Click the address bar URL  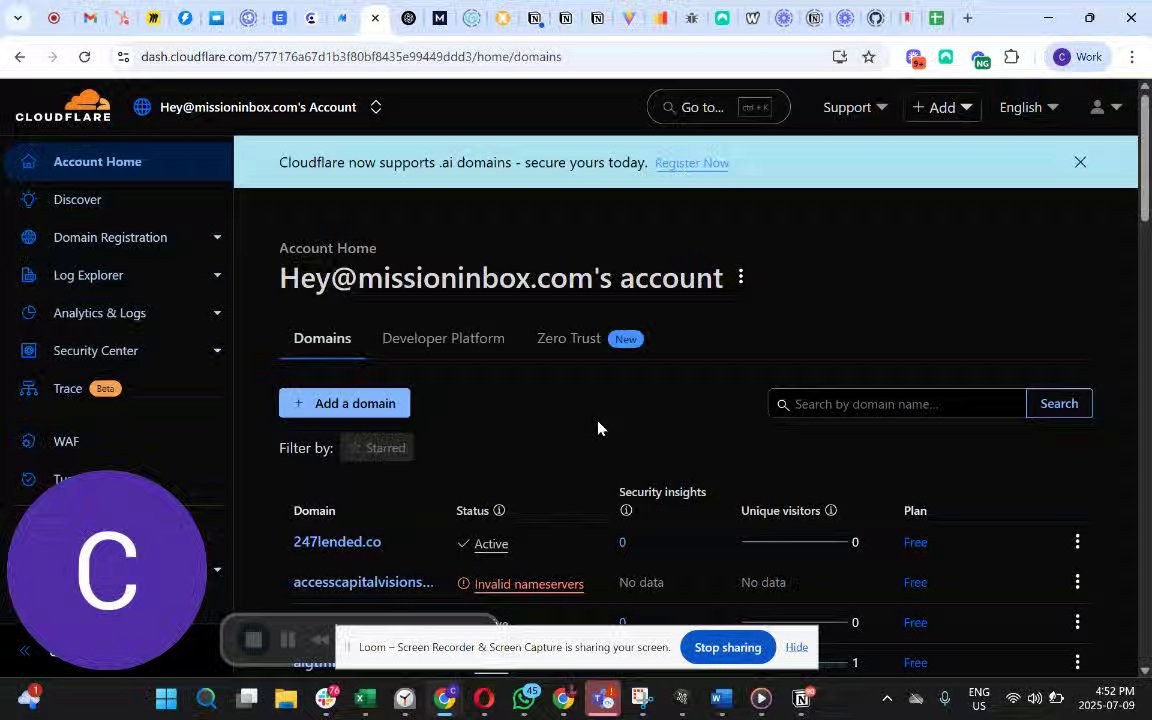tap(351, 57)
